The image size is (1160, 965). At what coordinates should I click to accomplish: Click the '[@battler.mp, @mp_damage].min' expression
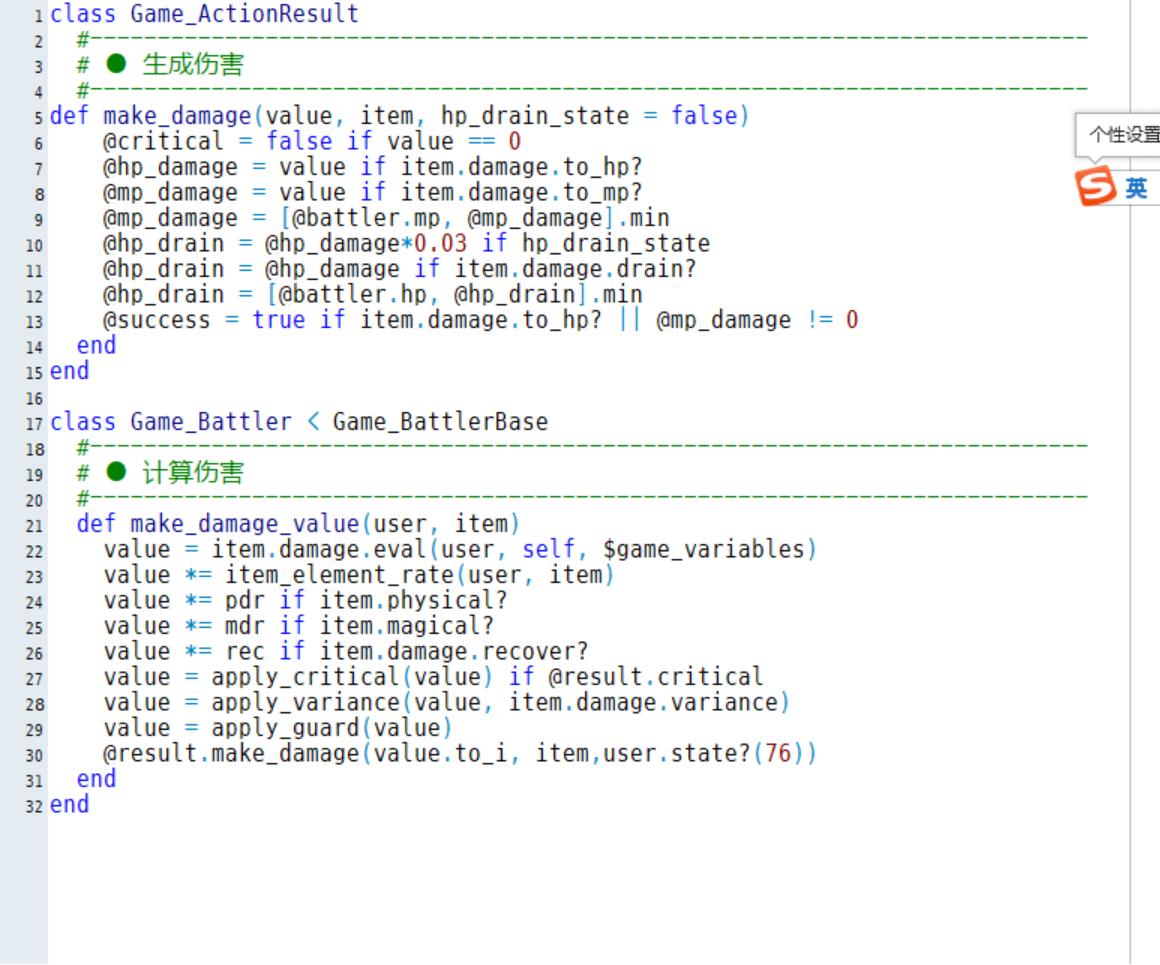(x=474, y=218)
